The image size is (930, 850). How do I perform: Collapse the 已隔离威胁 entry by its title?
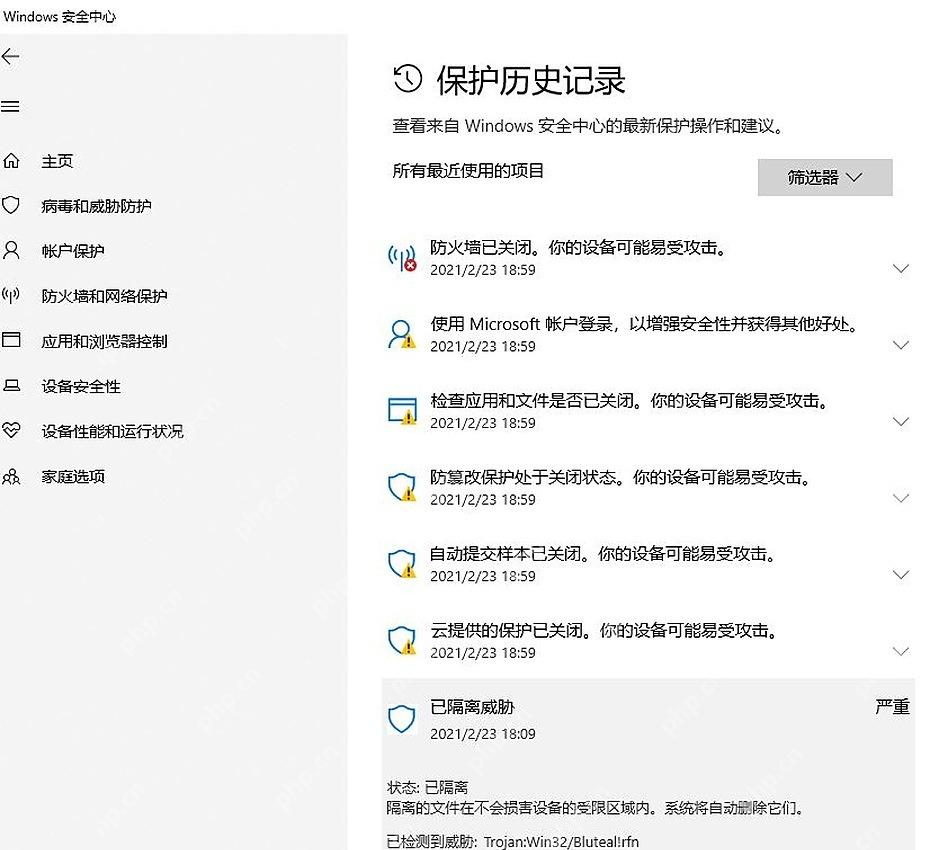[472, 707]
